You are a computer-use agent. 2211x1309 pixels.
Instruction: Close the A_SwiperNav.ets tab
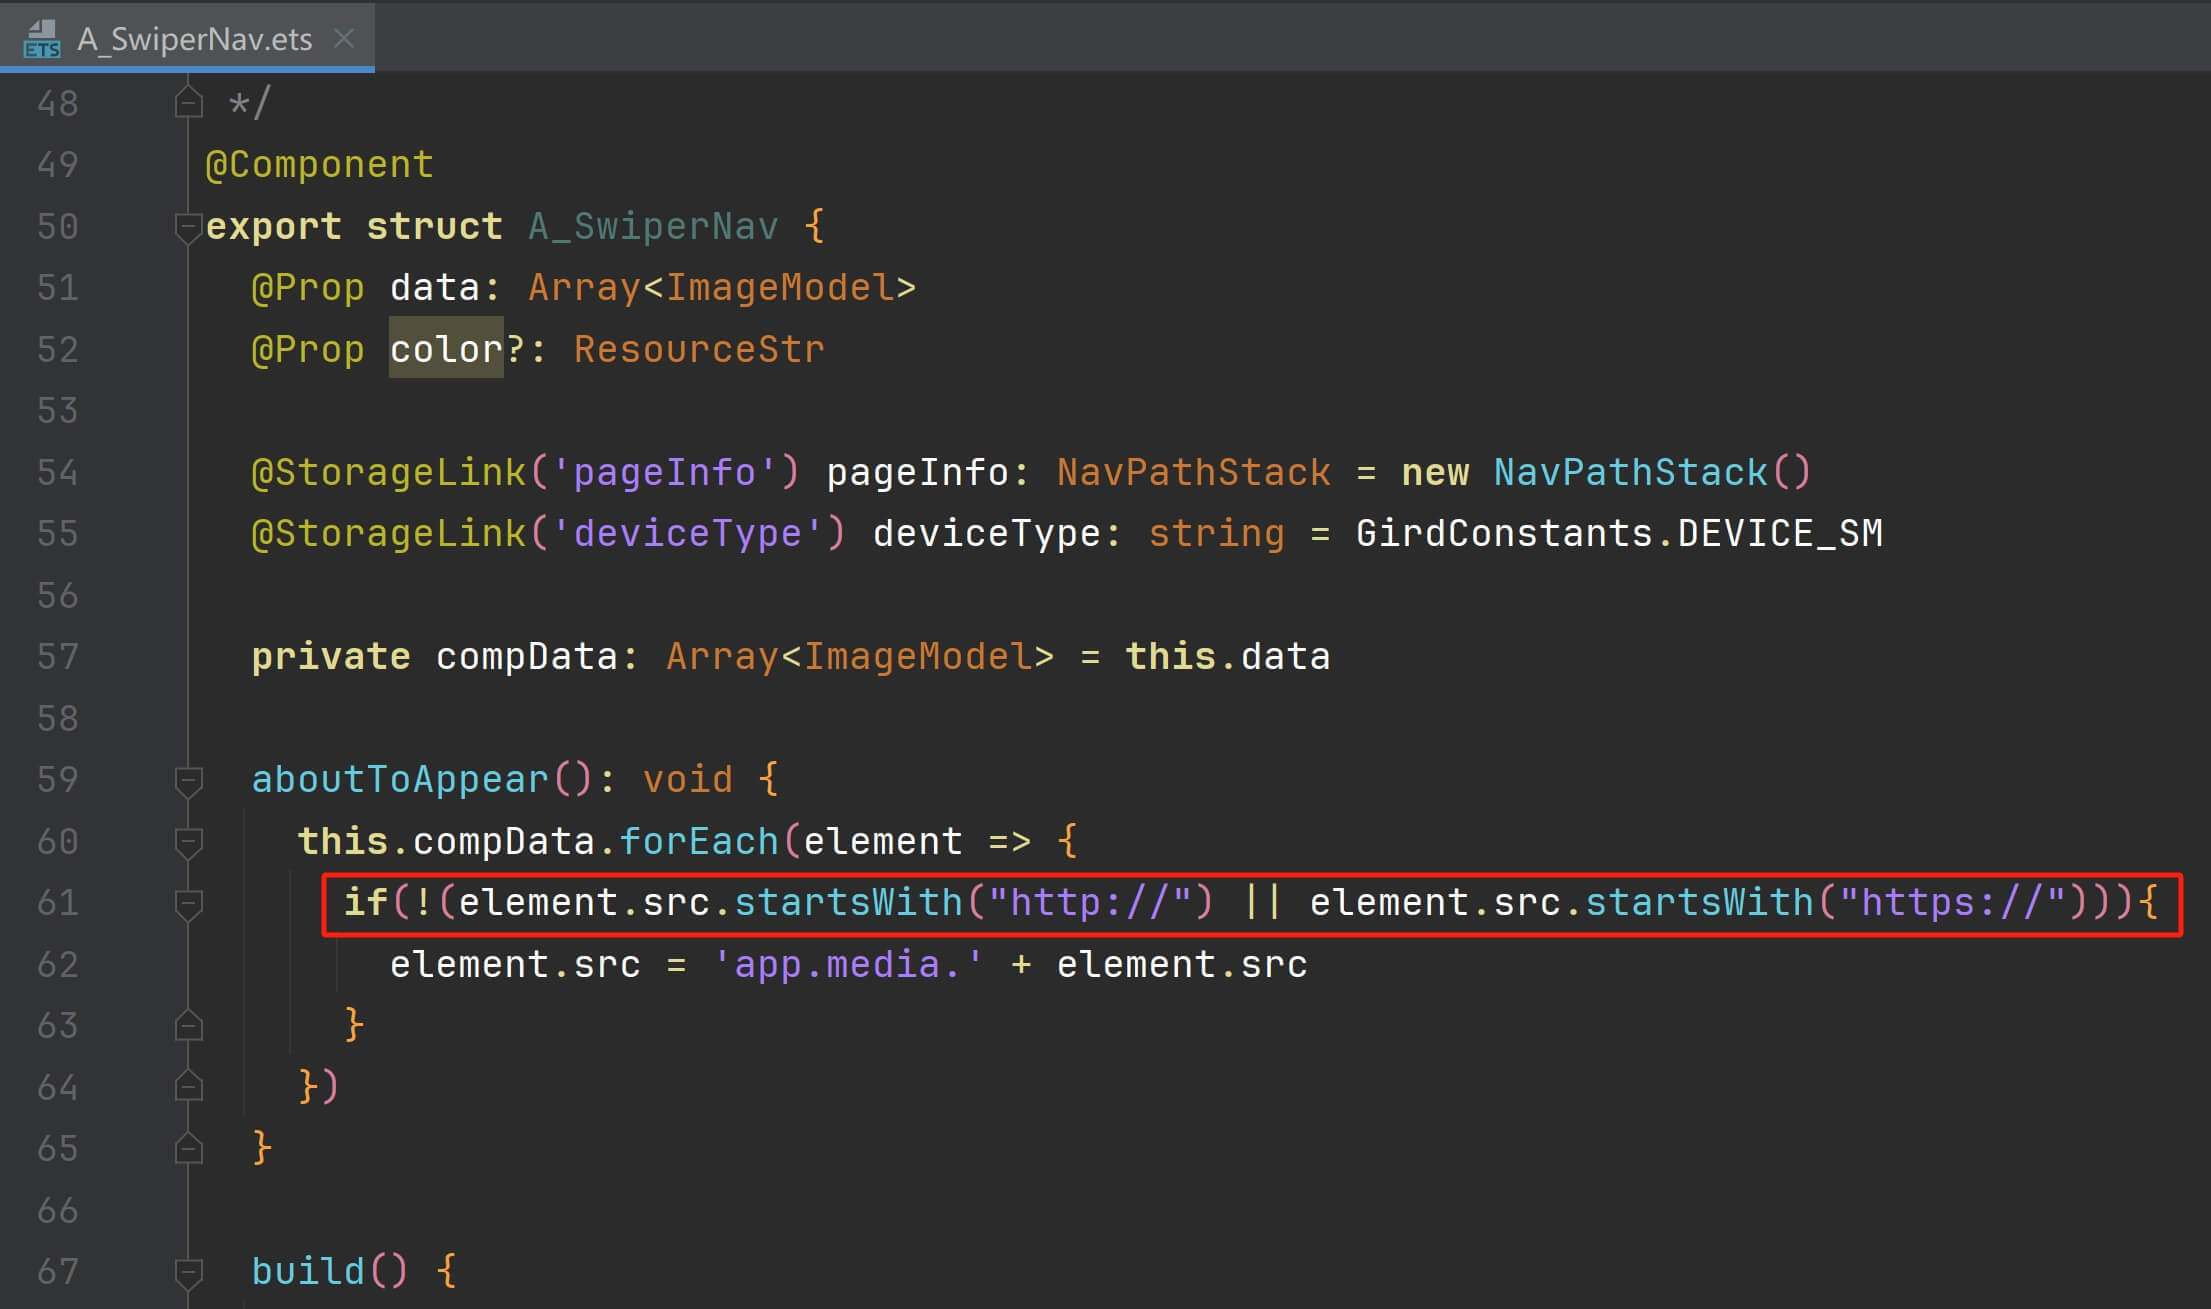pyautogui.click(x=344, y=38)
